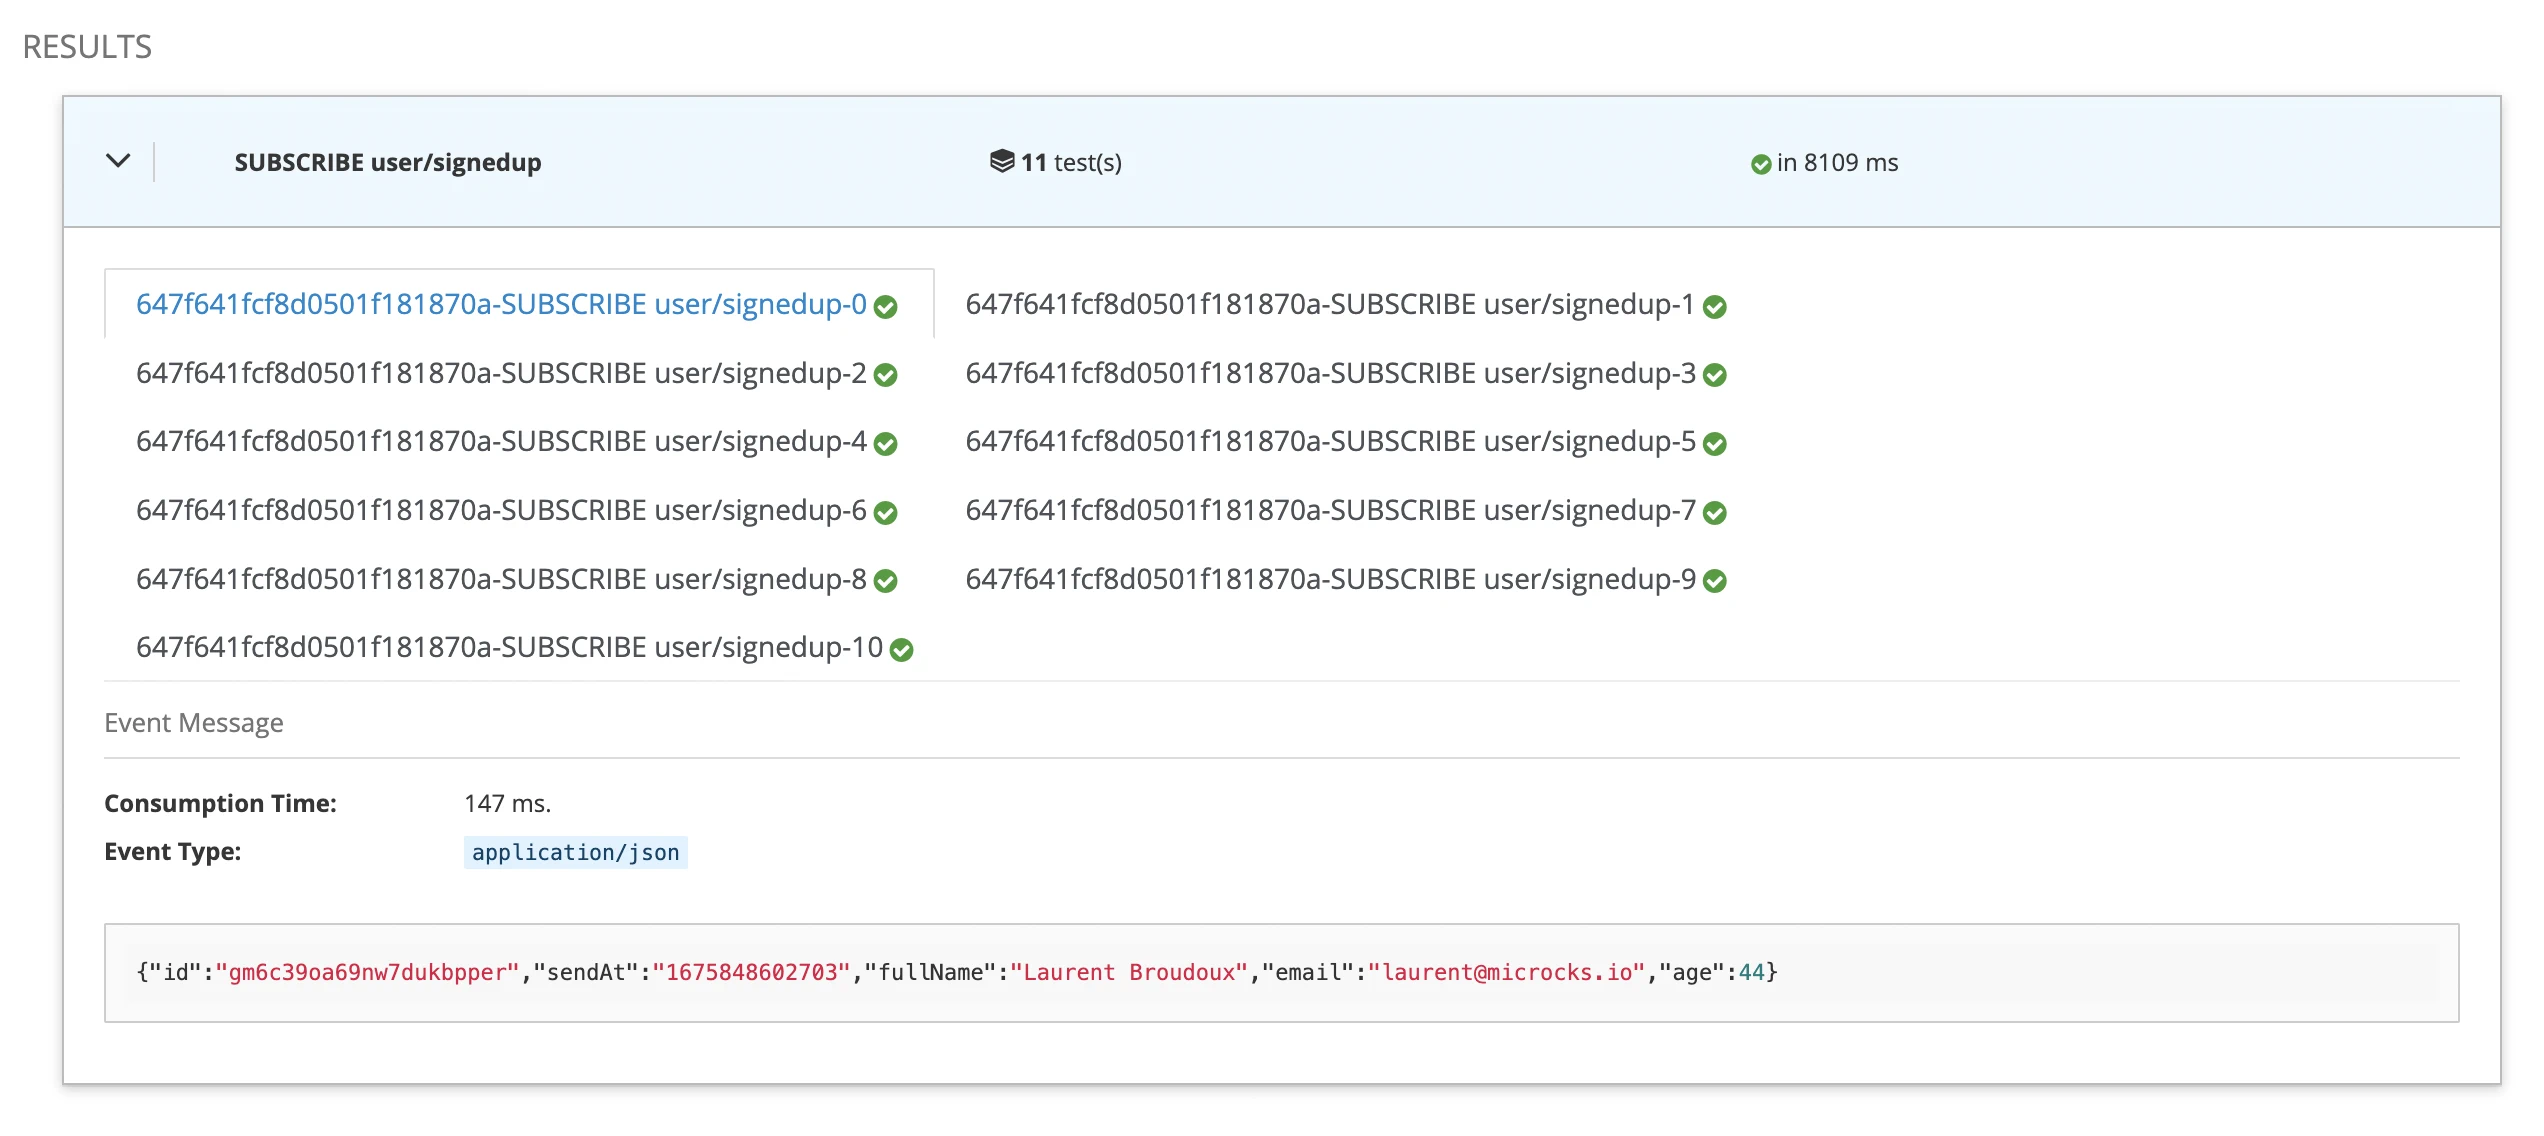This screenshot has height=1136, width=2544.
Task: Collapse the SUBSCRIBE user/signedup results row
Action: (118, 161)
